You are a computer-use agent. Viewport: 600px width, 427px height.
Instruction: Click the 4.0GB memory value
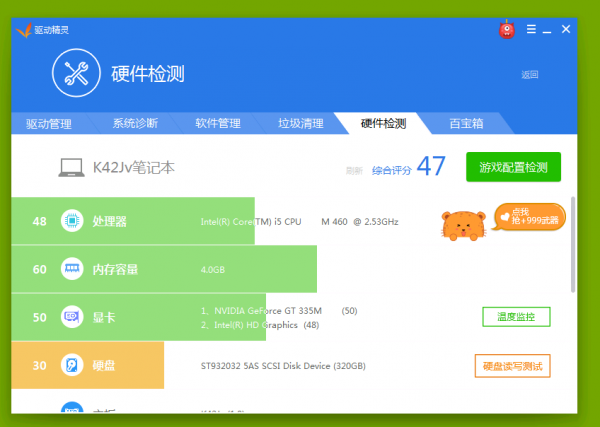coord(213,270)
